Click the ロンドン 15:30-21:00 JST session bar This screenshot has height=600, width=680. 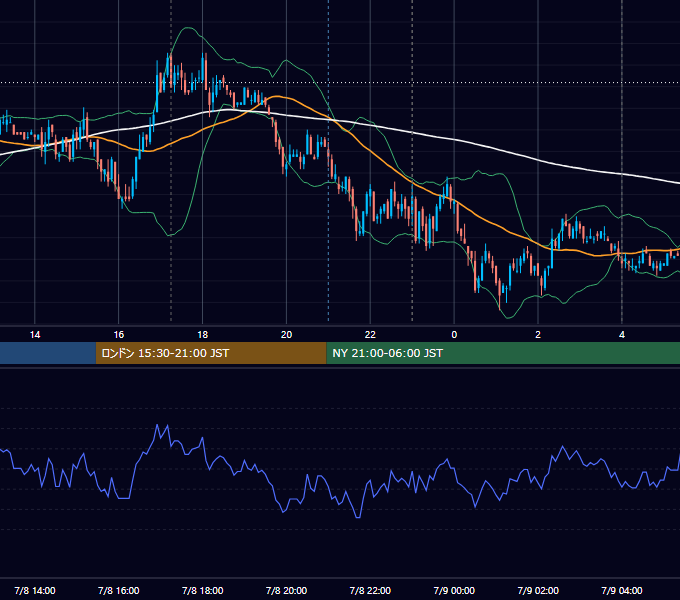pos(211,353)
